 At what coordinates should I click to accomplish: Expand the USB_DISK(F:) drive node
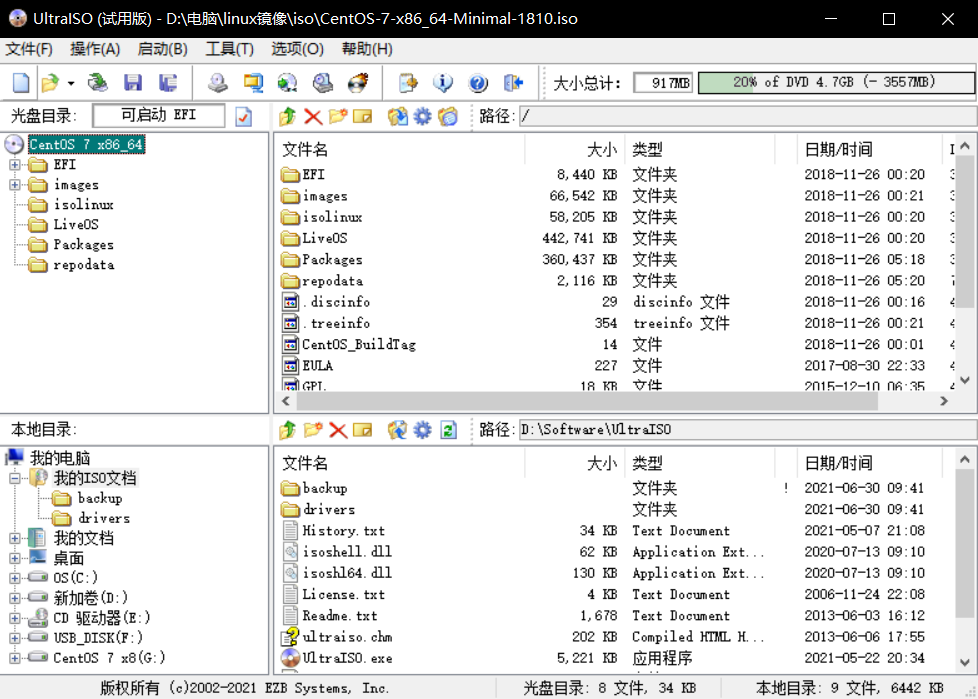[x=15, y=638]
